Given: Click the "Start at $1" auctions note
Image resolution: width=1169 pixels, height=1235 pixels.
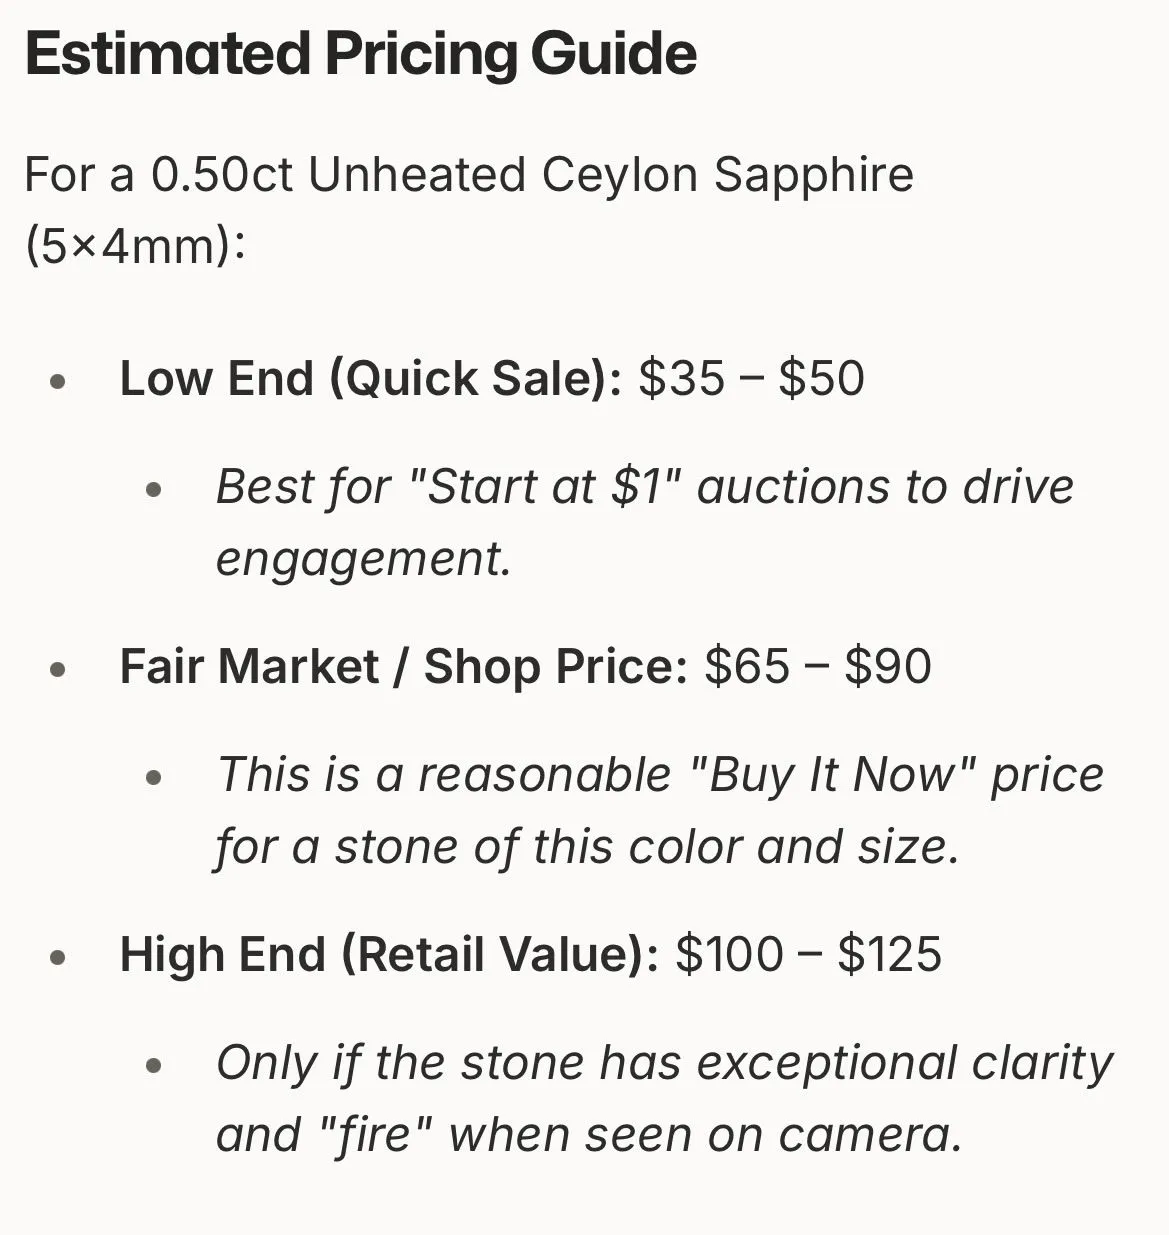Looking at the screenshot, I should tap(645, 487).
